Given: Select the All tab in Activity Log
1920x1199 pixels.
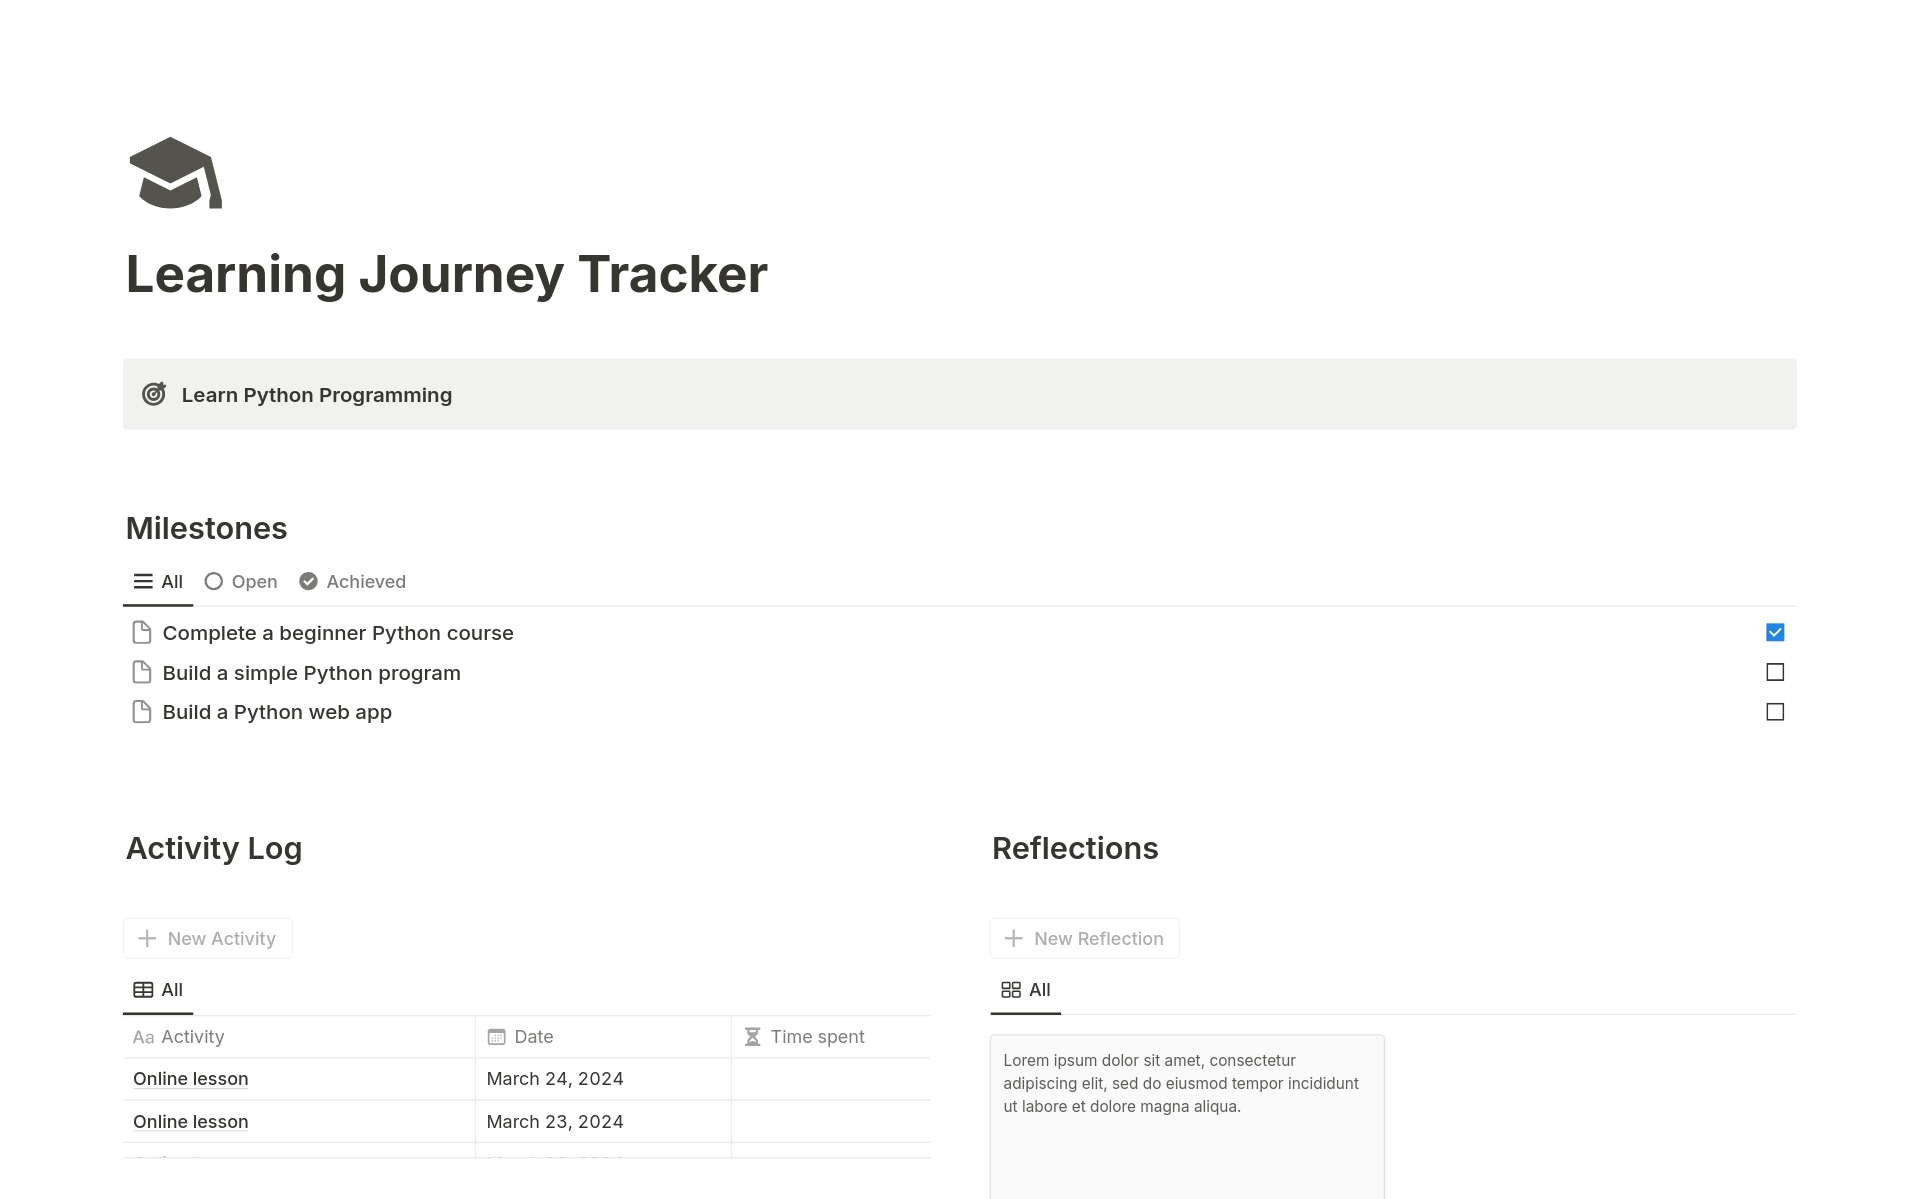Looking at the screenshot, I should (x=158, y=989).
